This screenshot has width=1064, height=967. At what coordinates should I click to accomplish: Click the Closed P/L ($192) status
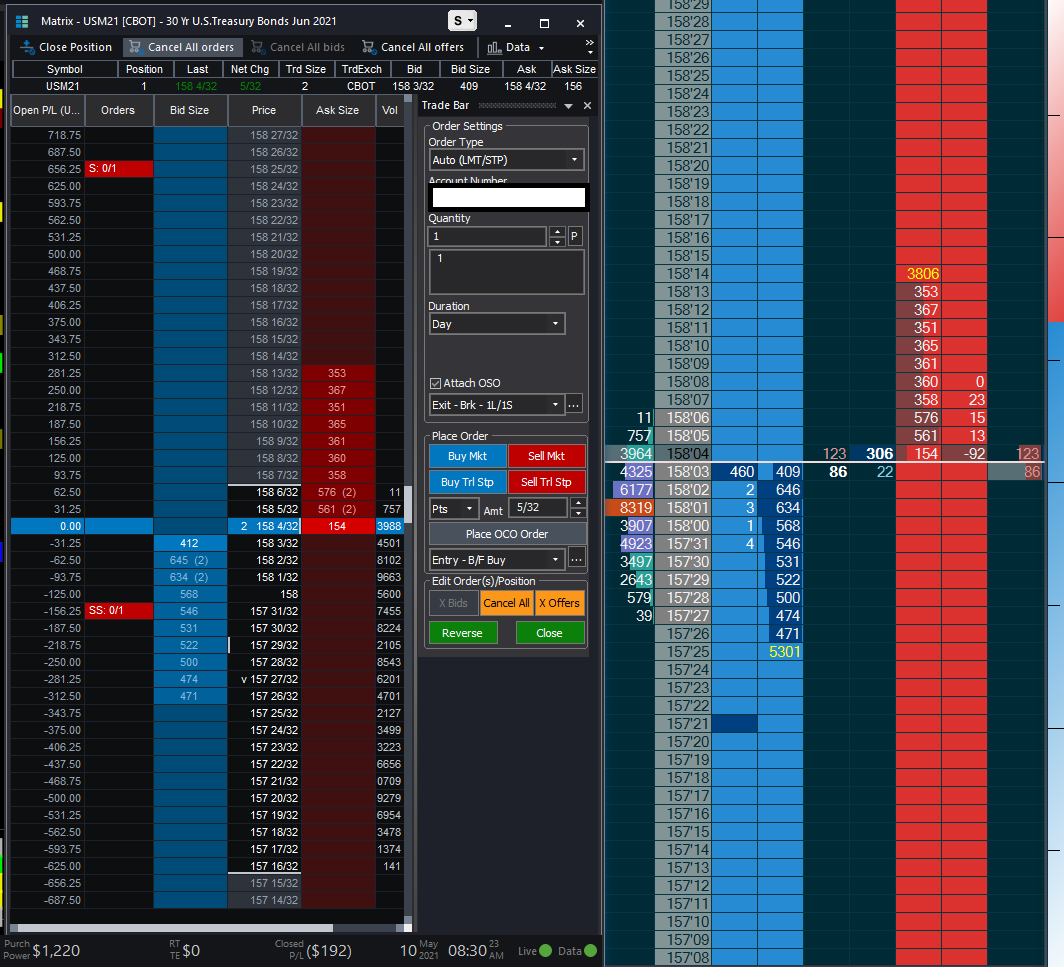313,950
